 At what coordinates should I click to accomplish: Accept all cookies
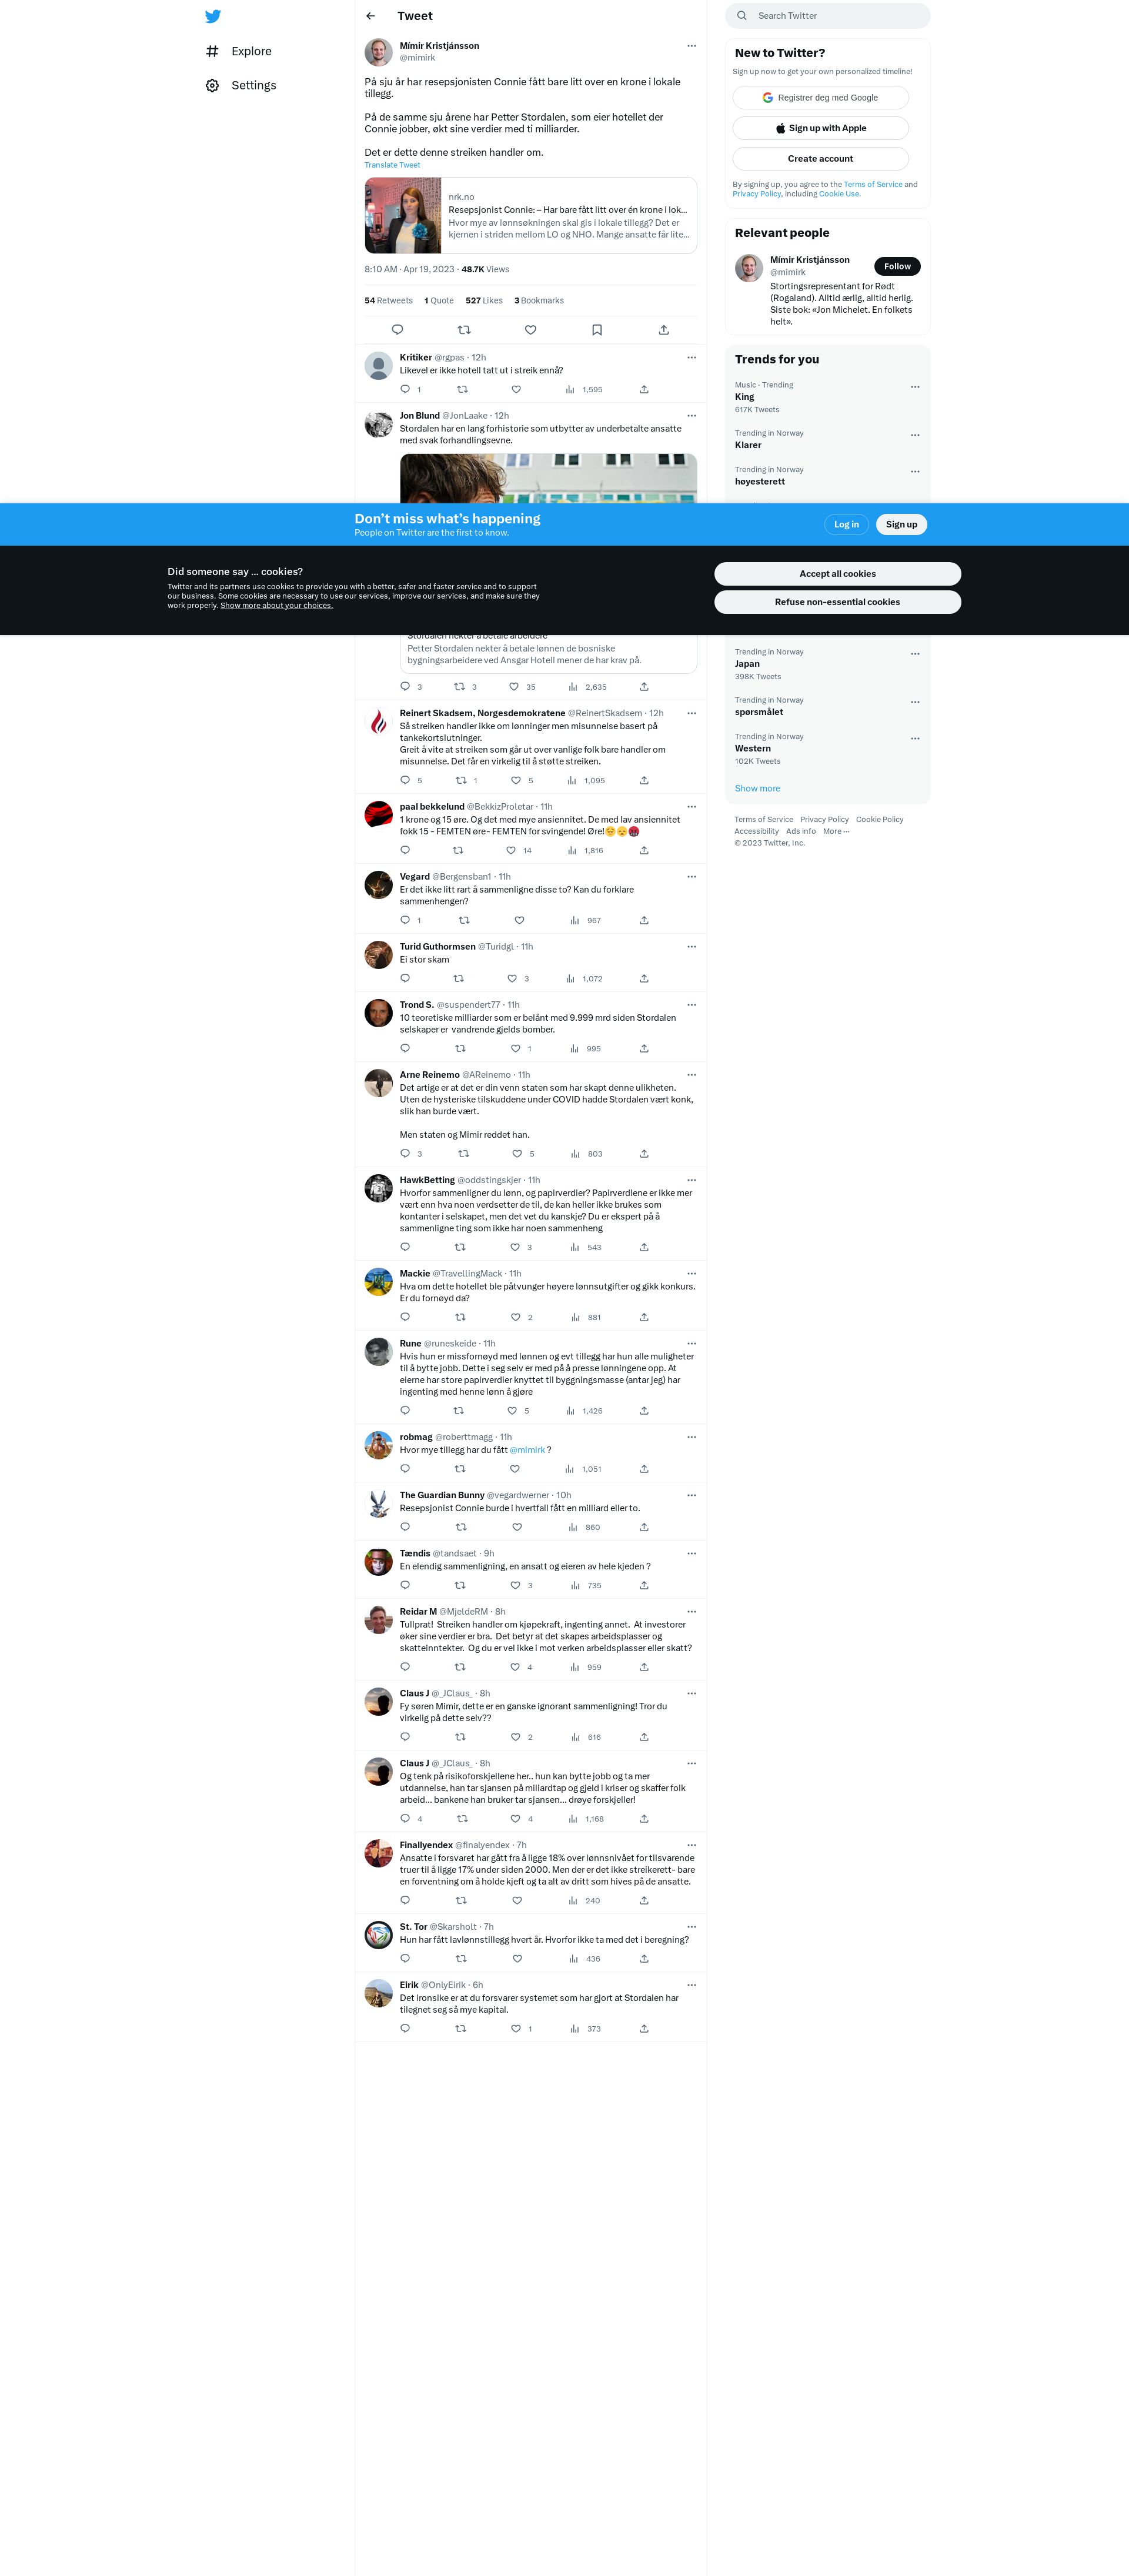[837, 574]
